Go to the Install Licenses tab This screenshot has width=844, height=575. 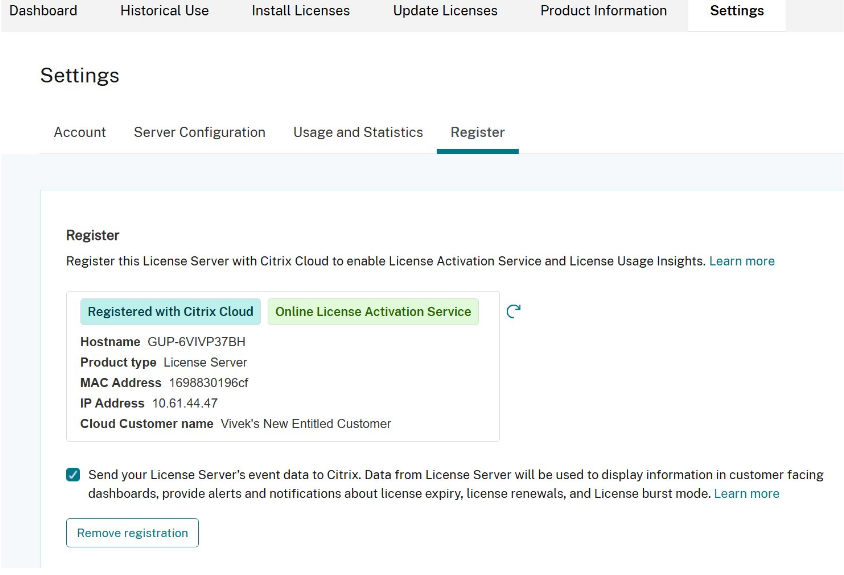pyautogui.click(x=300, y=11)
